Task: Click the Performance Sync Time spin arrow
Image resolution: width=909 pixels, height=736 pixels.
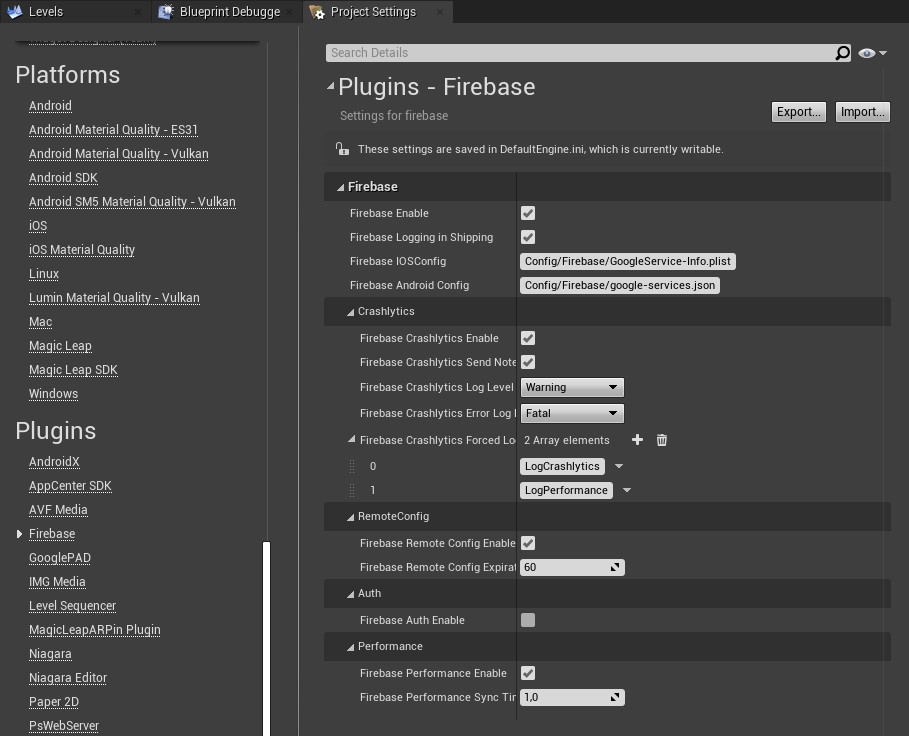Action: 615,697
